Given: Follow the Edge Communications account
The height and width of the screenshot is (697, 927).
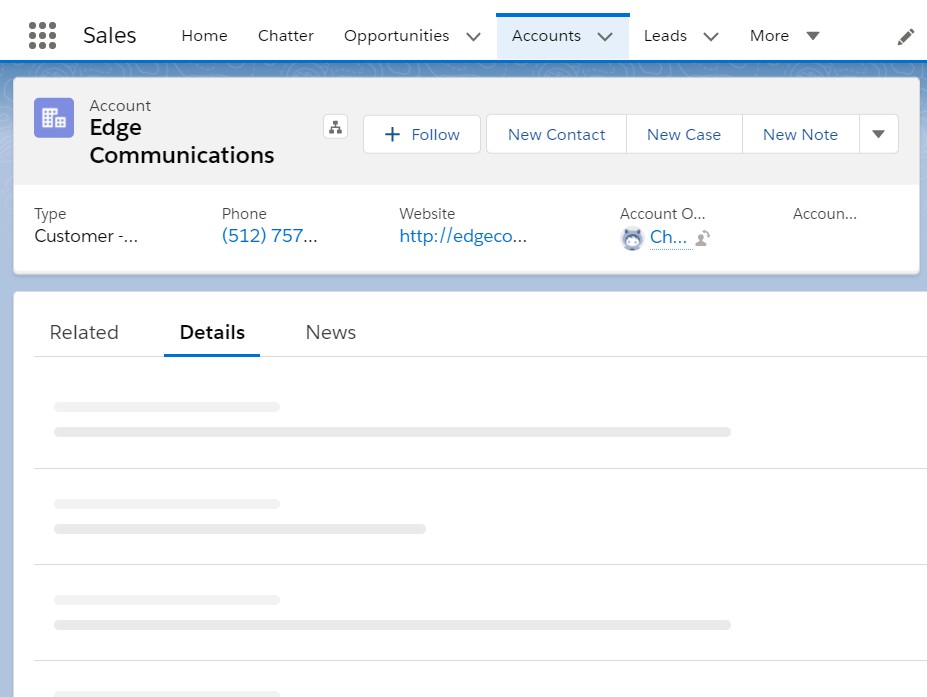Looking at the screenshot, I should click(421, 135).
